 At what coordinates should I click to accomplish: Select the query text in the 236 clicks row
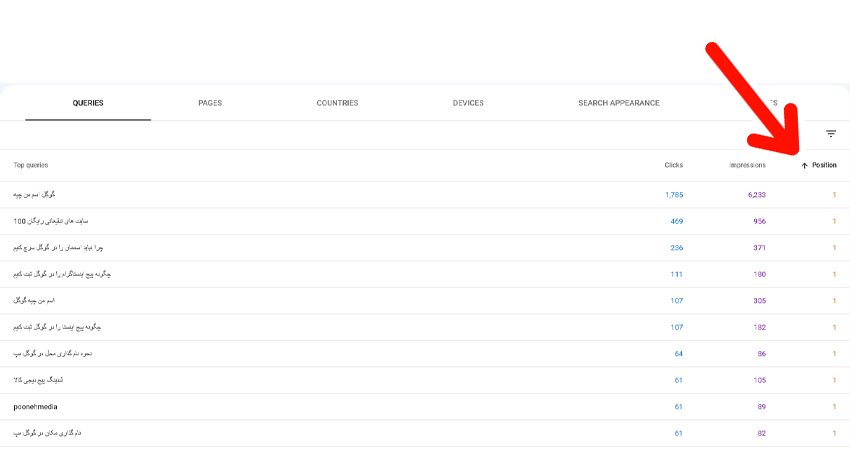tap(58, 248)
